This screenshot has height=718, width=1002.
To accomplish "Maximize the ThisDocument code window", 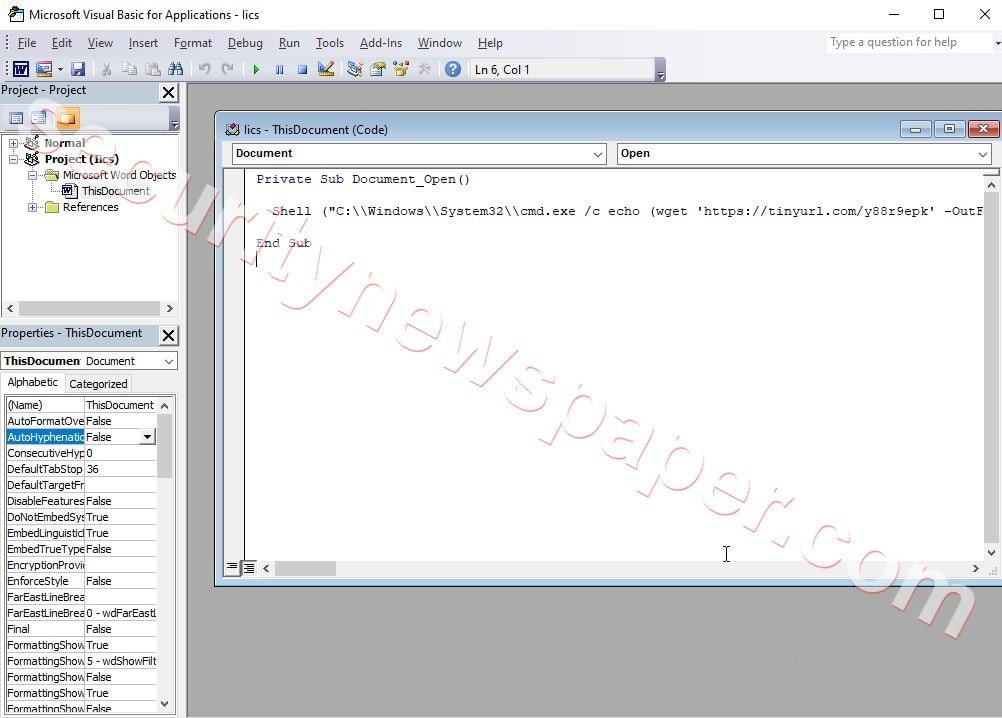I will tap(950, 129).
